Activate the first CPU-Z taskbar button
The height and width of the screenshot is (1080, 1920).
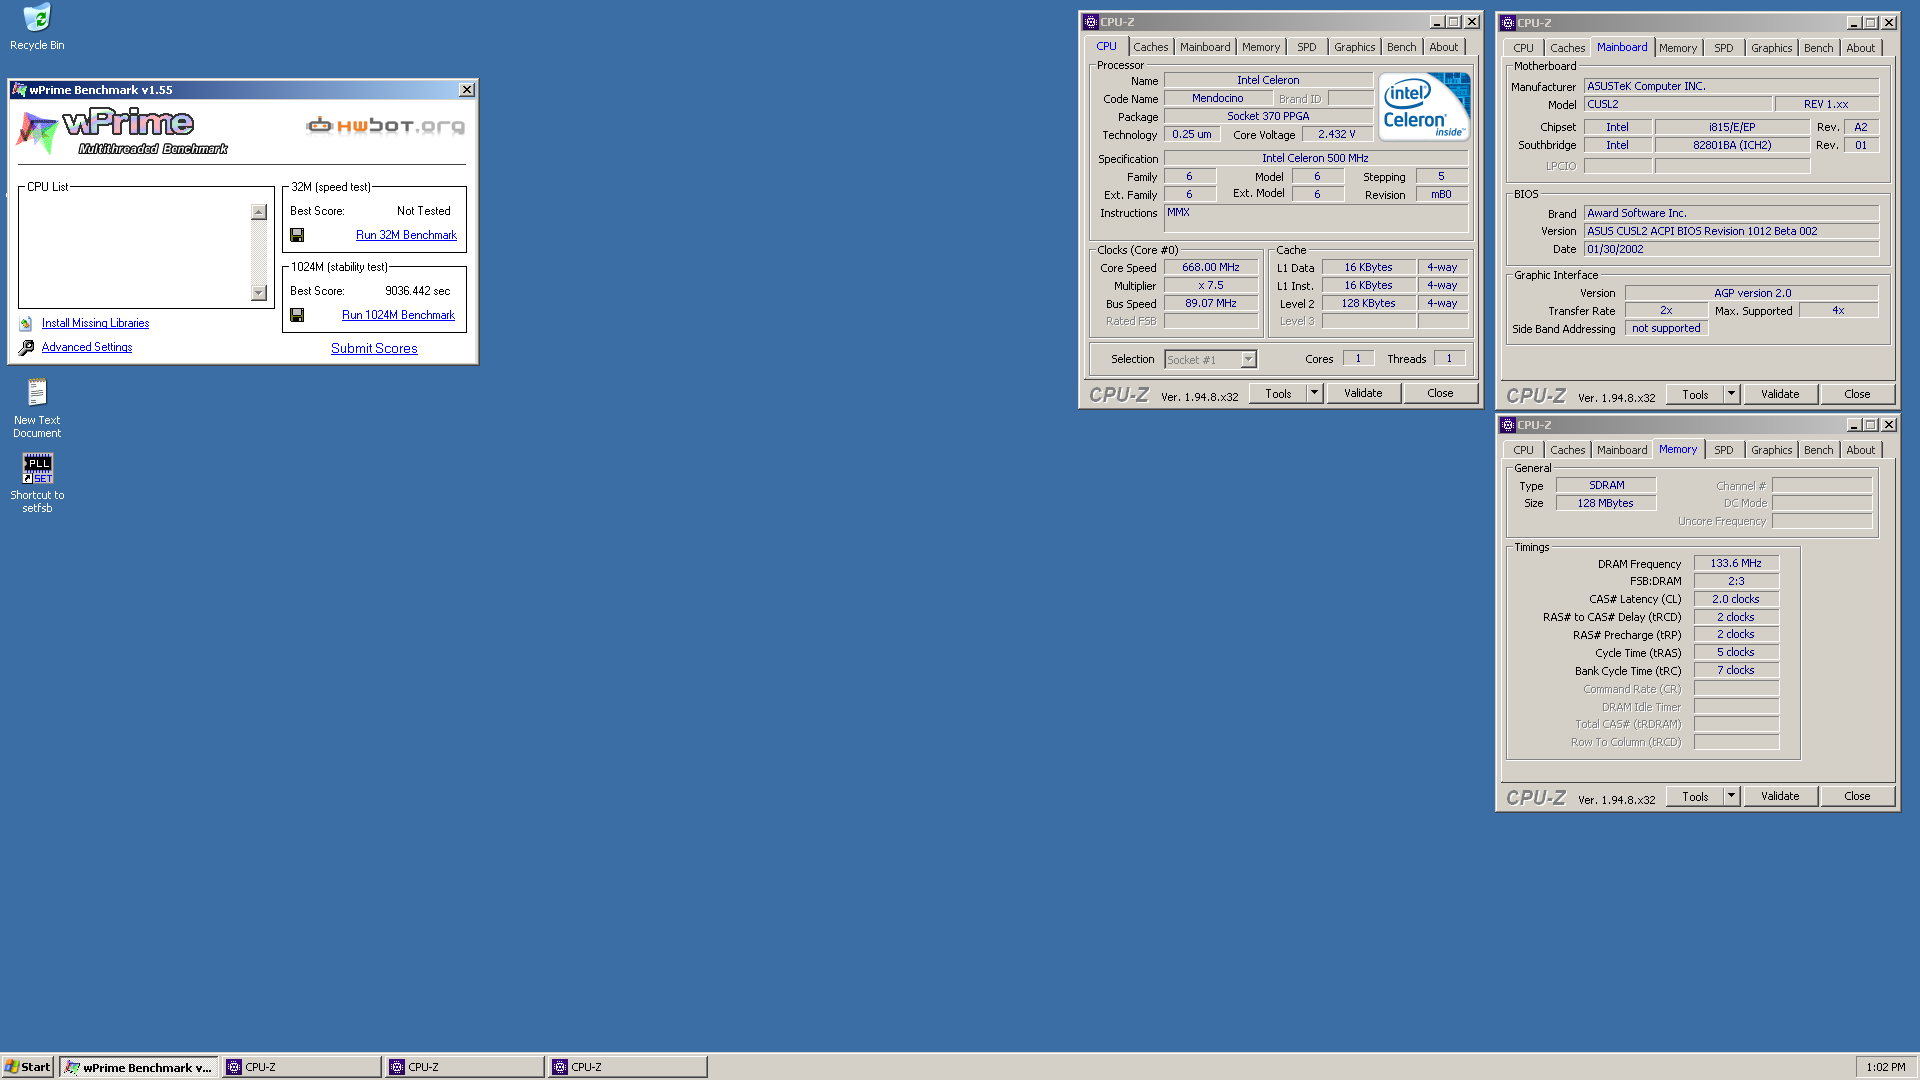302,1067
